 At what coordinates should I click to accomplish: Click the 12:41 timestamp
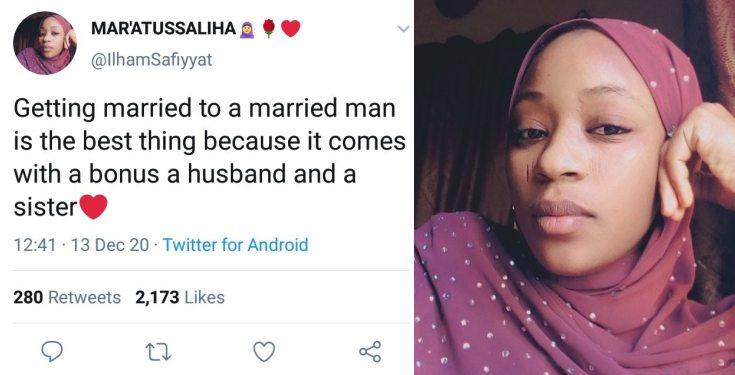(x=35, y=245)
